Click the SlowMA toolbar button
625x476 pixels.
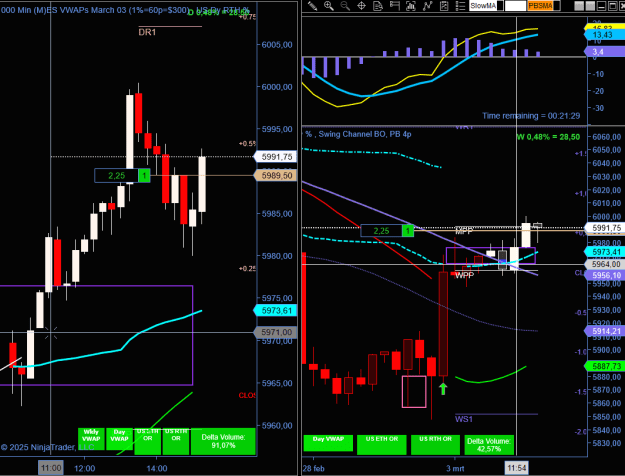coord(483,6)
